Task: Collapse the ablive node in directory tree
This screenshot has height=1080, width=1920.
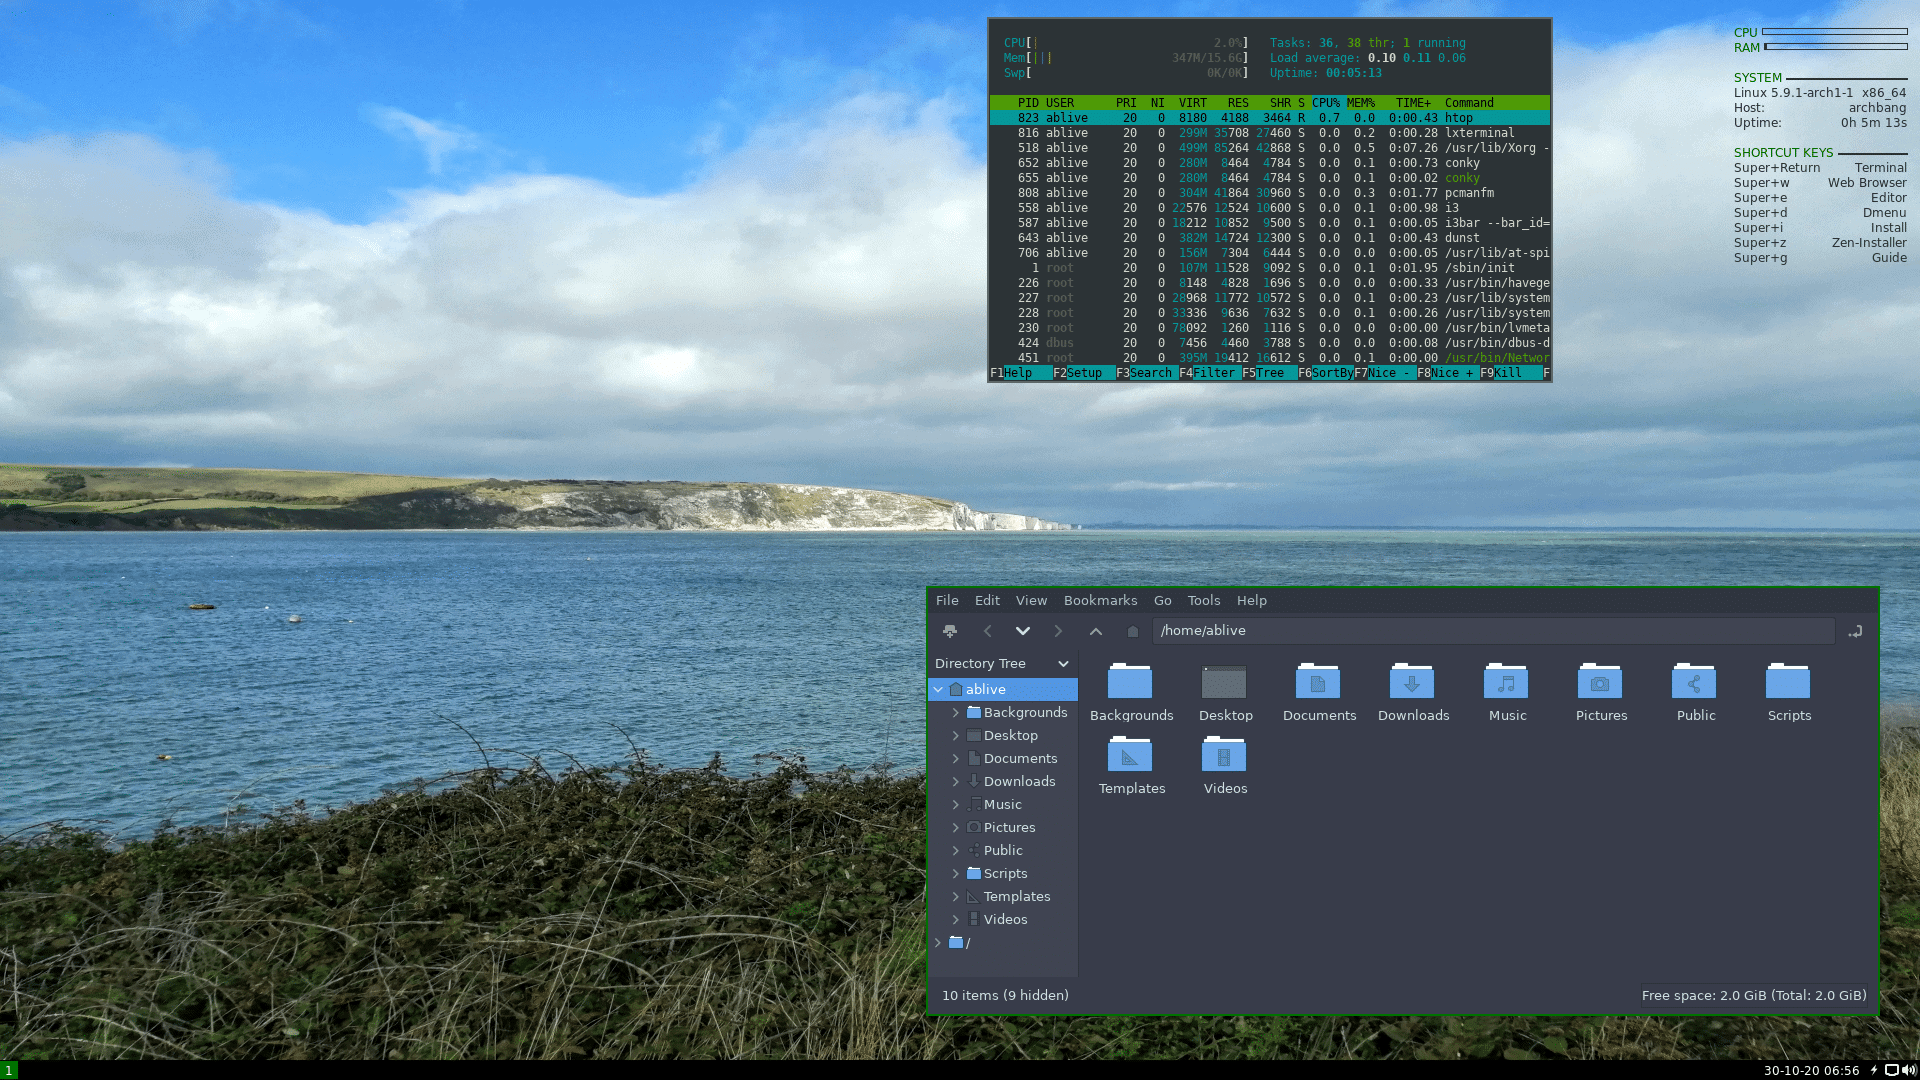Action: [938, 689]
